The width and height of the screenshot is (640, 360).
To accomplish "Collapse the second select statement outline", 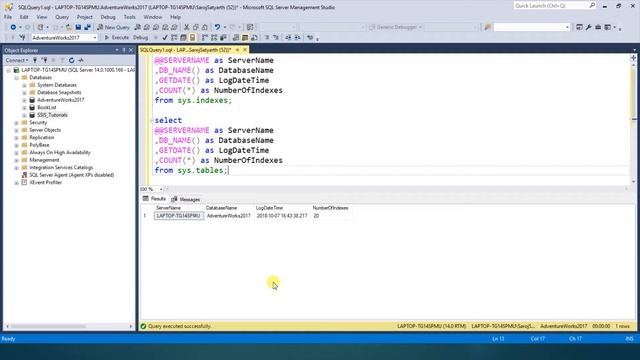I will [x=151, y=120].
